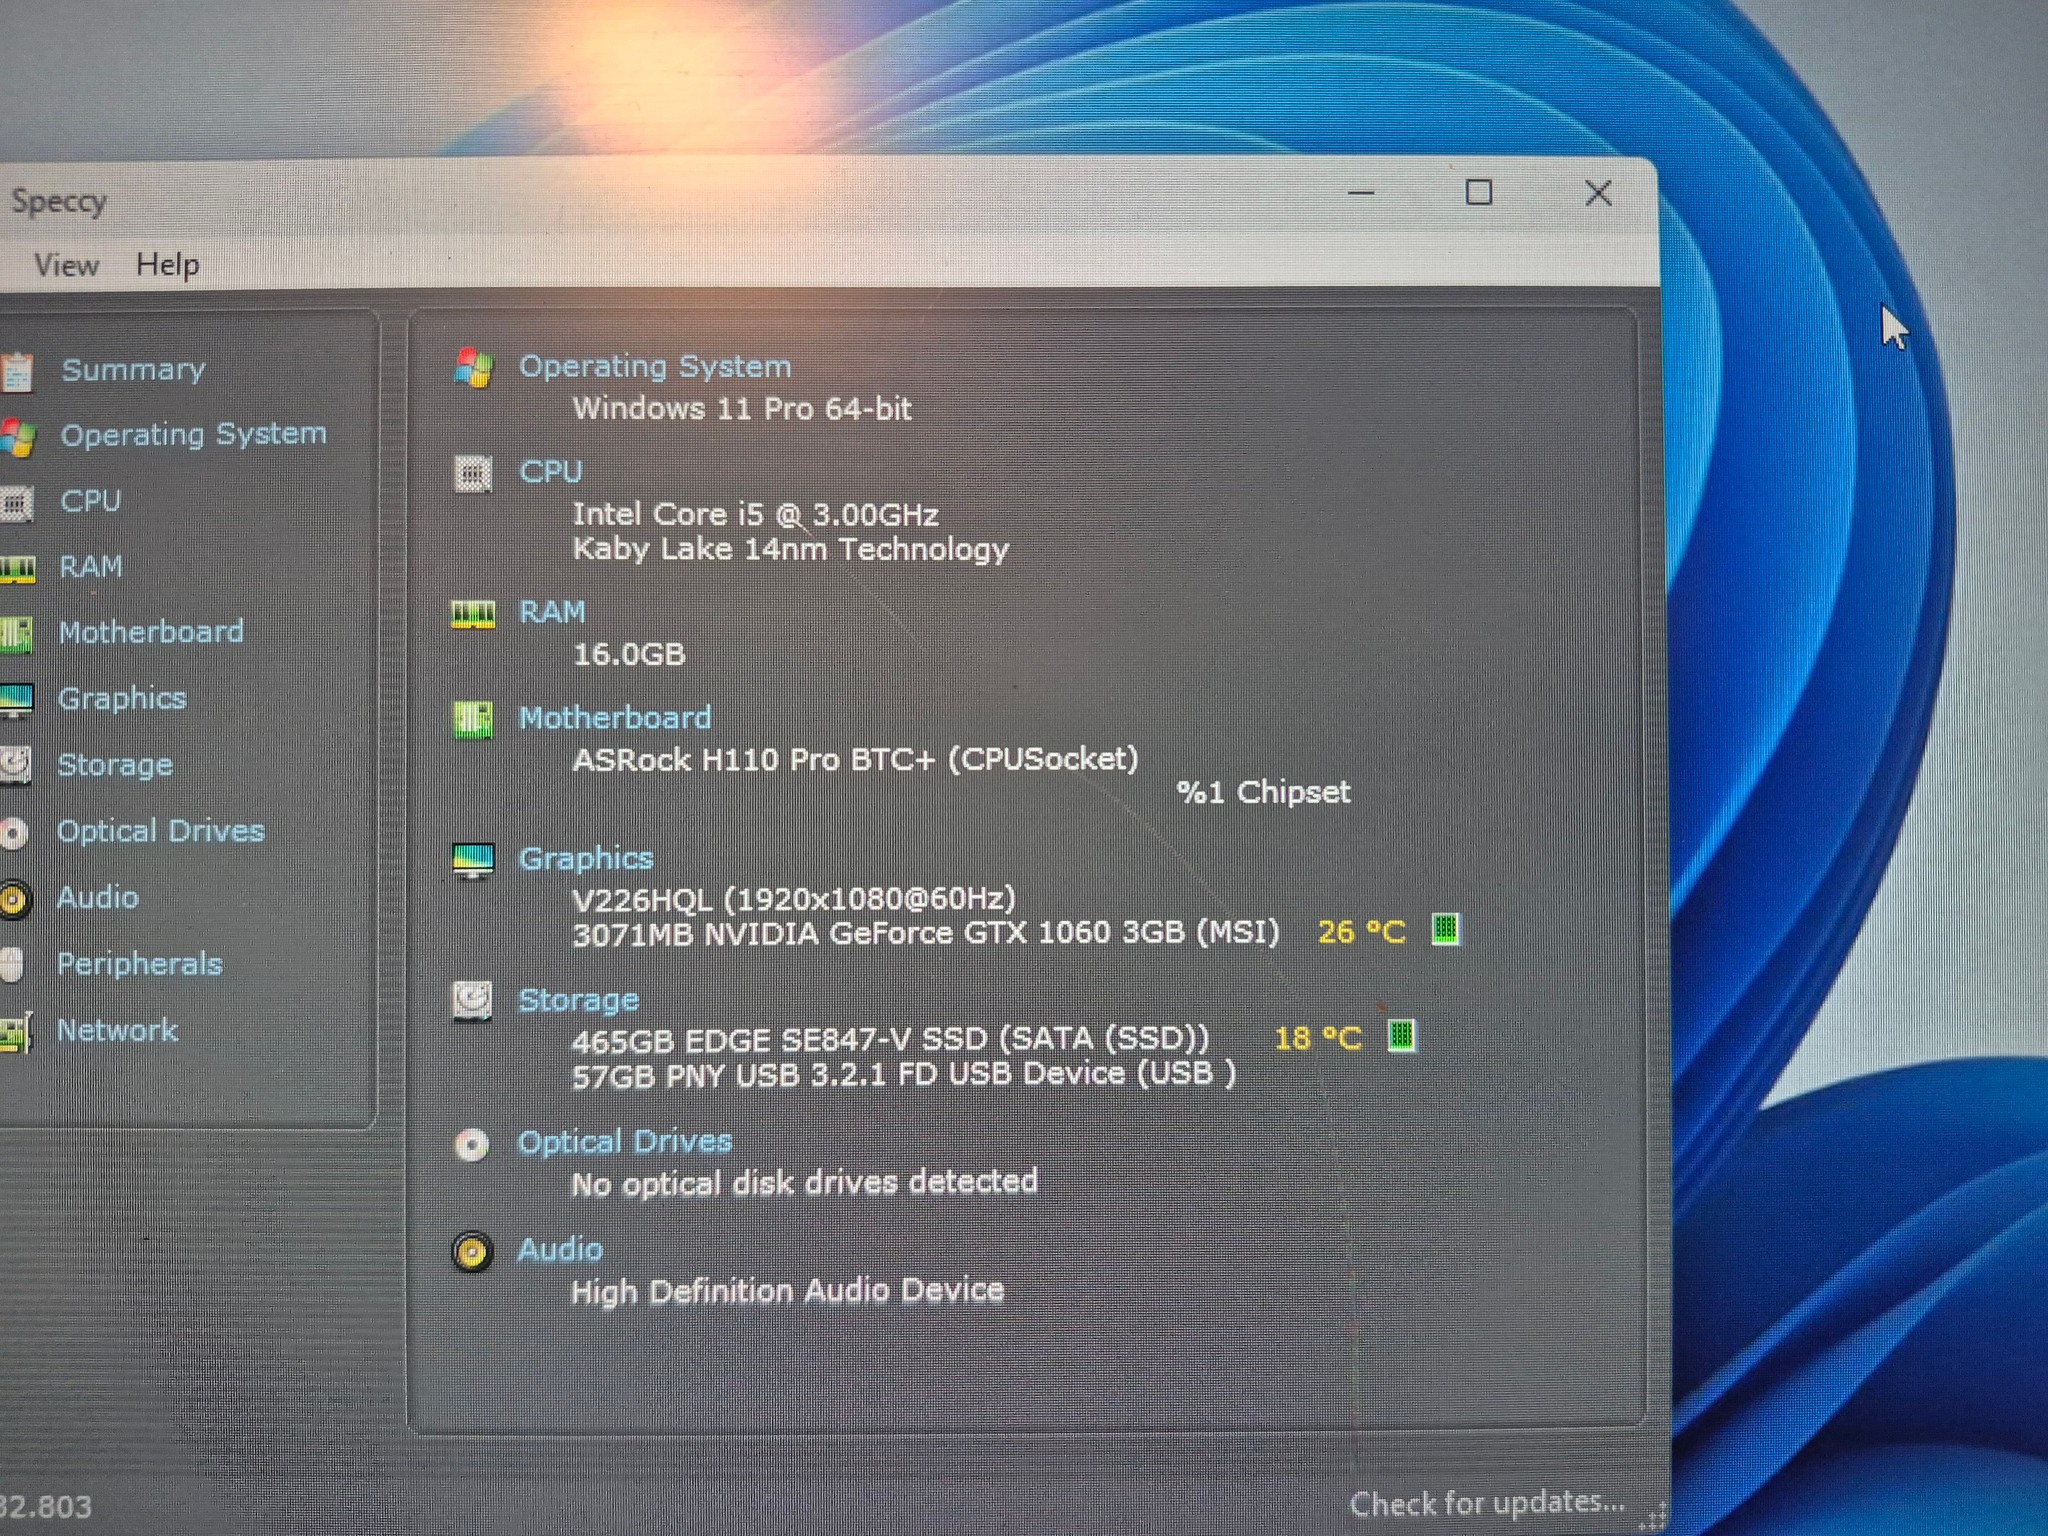Click the RAM icon in summary panel
The width and height of the screenshot is (2048, 1536).
(473, 614)
